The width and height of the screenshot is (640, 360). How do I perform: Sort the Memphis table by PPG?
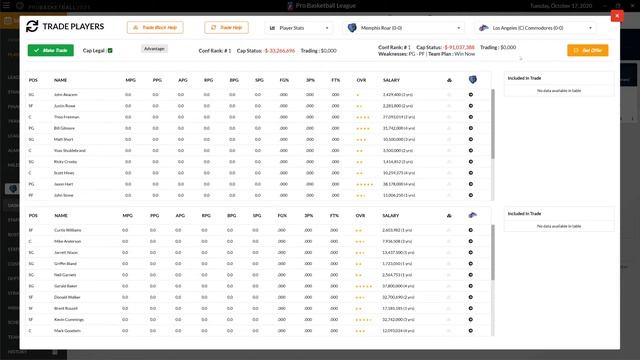pyautogui.click(x=157, y=80)
